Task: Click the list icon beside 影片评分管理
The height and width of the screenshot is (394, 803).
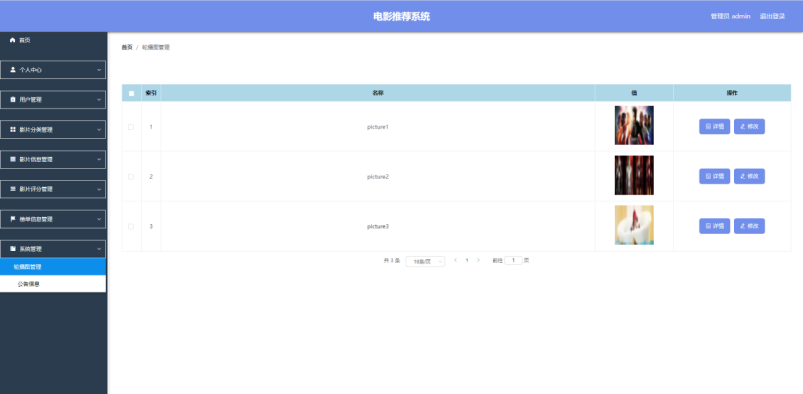Action: (13, 189)
